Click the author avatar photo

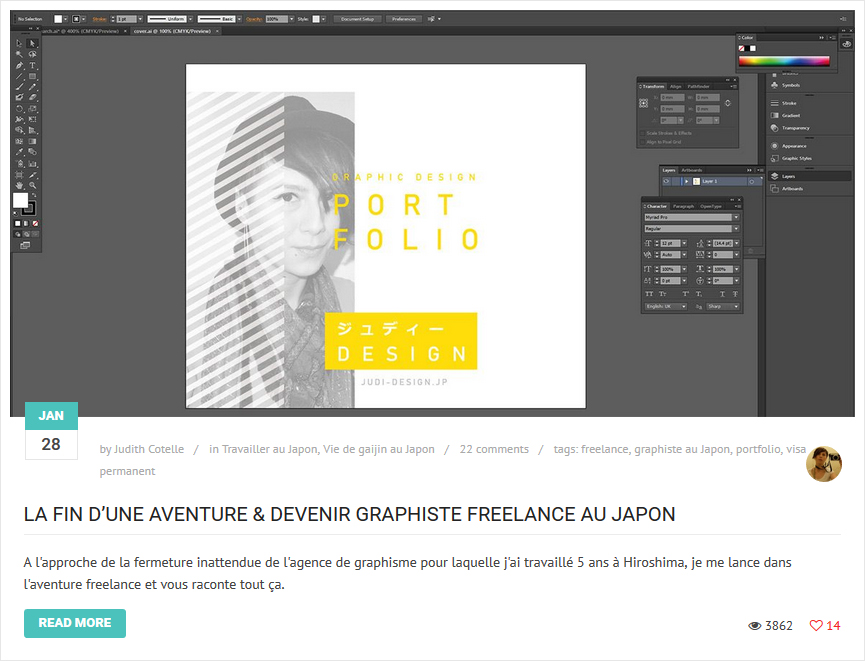[824, 464]
